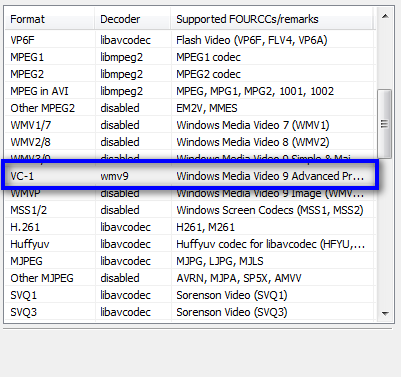Screen dimensions: 401x377
Task: Select the MPEG1 format row
Action: click(x=190, y=57)
